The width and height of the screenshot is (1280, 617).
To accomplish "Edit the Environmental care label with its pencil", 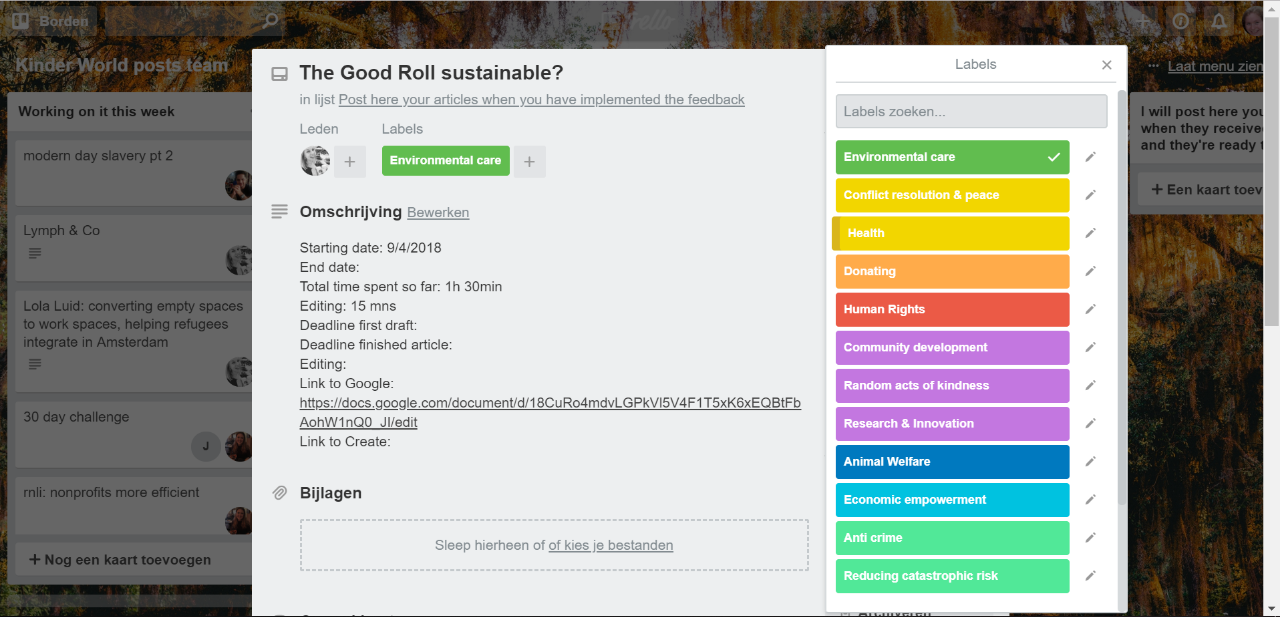I will [x=1090, y=157].
